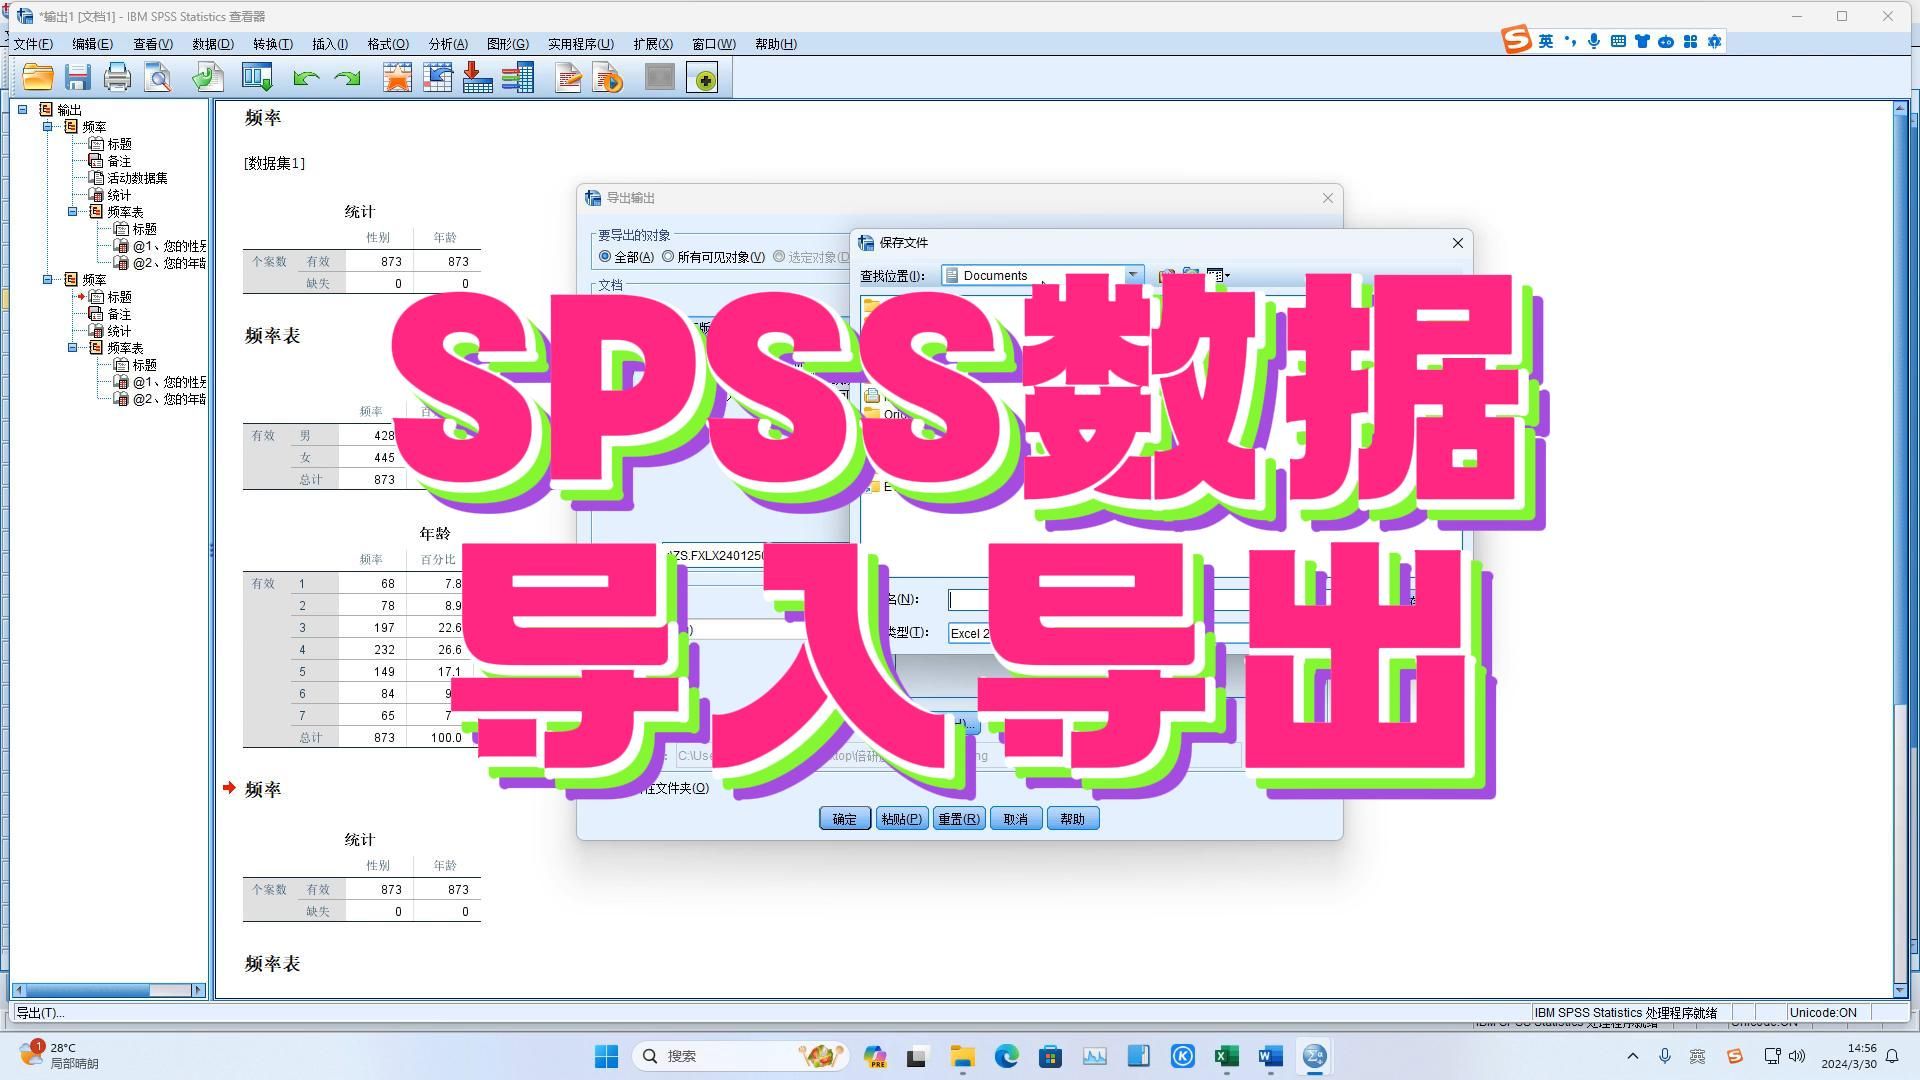Open the 实用程序(U) menu
The width and height of the screenshot is (1920, 1080).
[580, 44]
